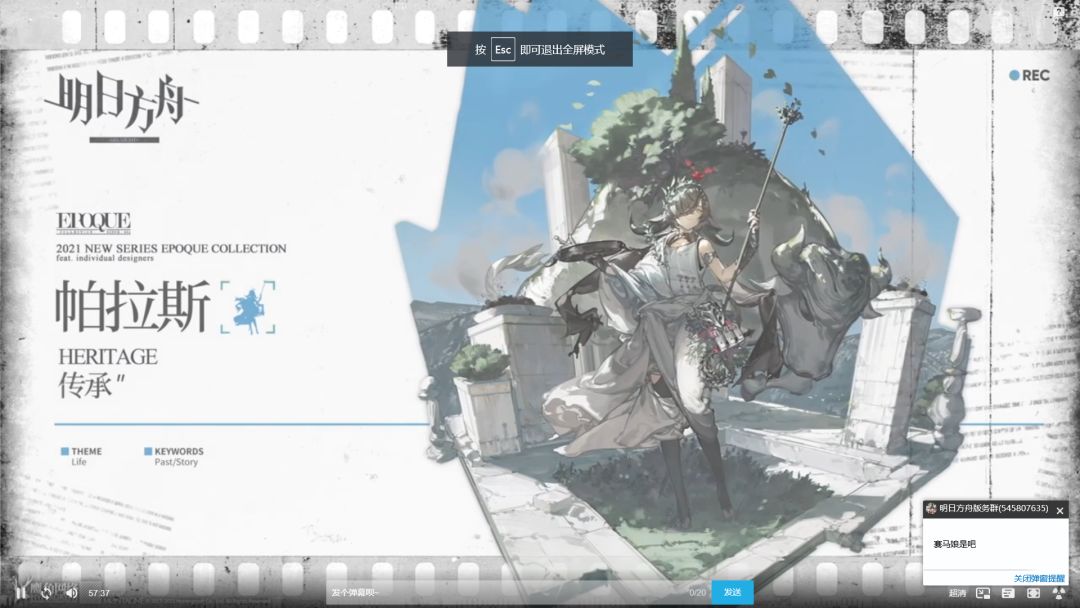Open the 超清 video quality selector

point(957,593)
